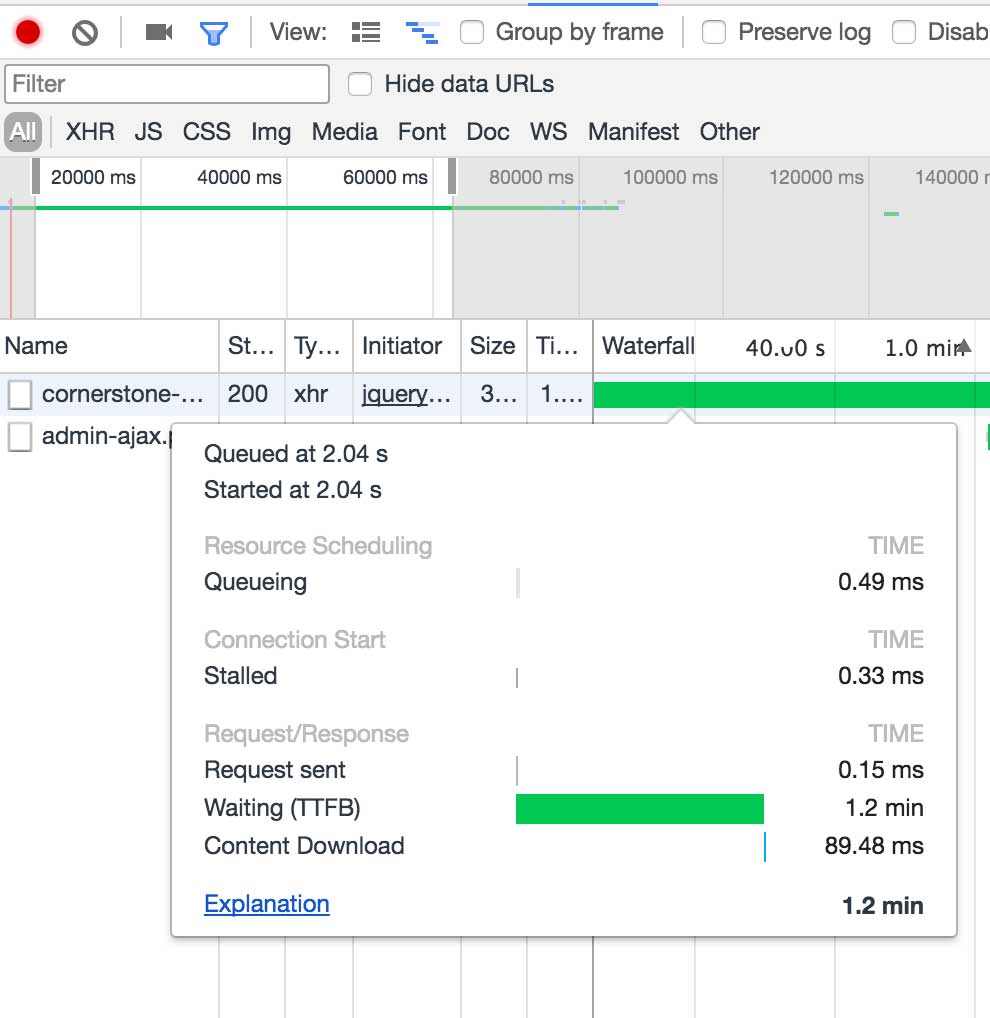The image size is (990, 1018).
Task: Click the Waterfall column sort arrow
Action: tap(963, 347)
